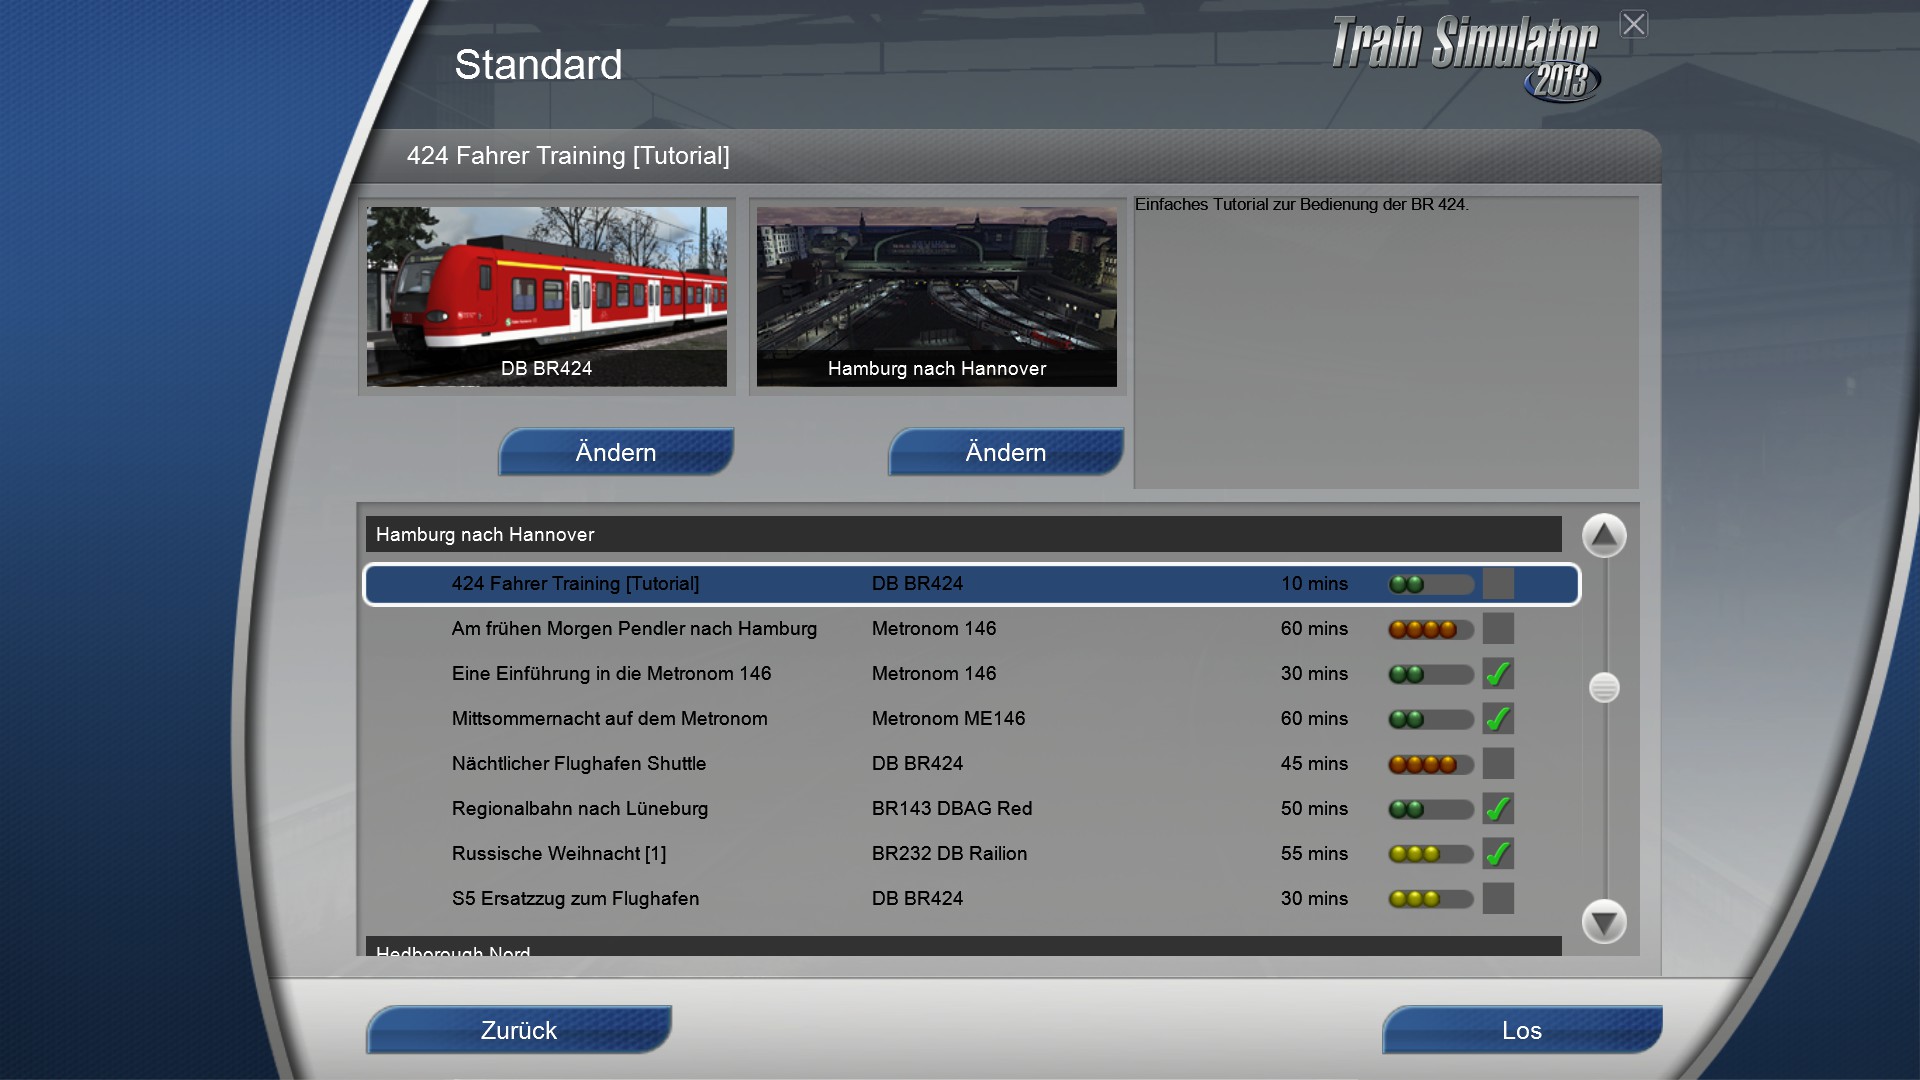The height and width of the screenshot is (1080, 1920).
Task: Click the difficulty lights of S5 Ersatzzug
Action: (x=1430, y=899)
